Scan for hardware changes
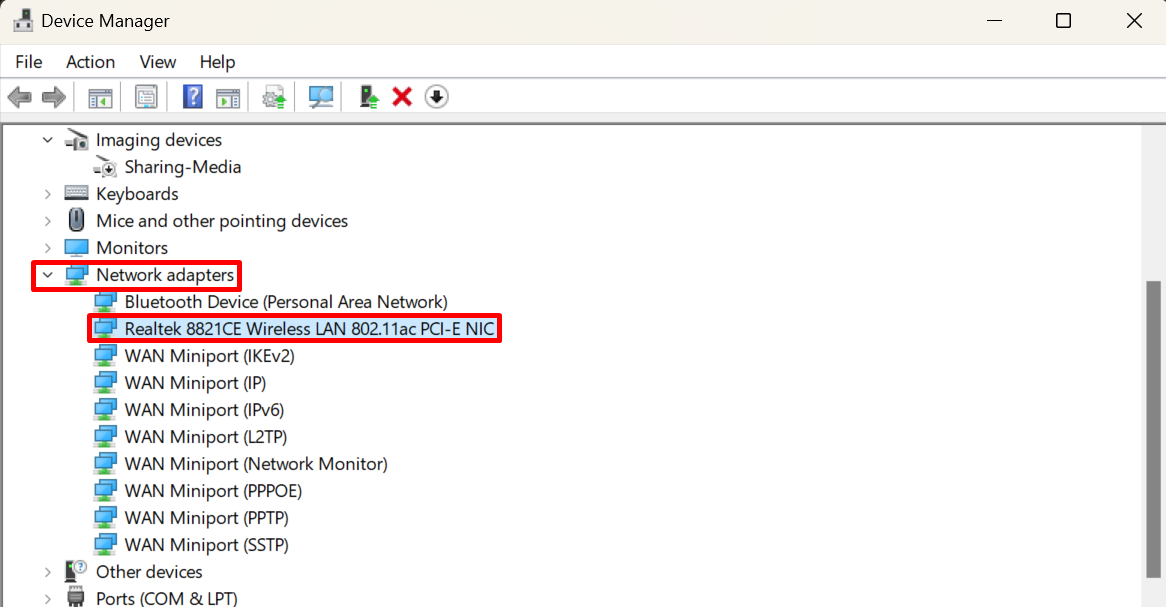Viewport: 1166px width, 607px height. click(320, 96)
